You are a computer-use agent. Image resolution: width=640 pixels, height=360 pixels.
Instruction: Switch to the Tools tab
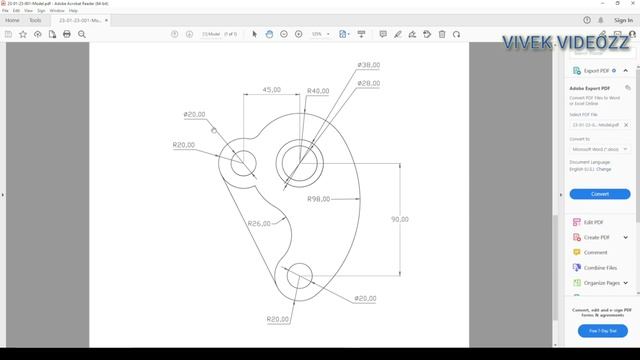click(x=35, y=20)
